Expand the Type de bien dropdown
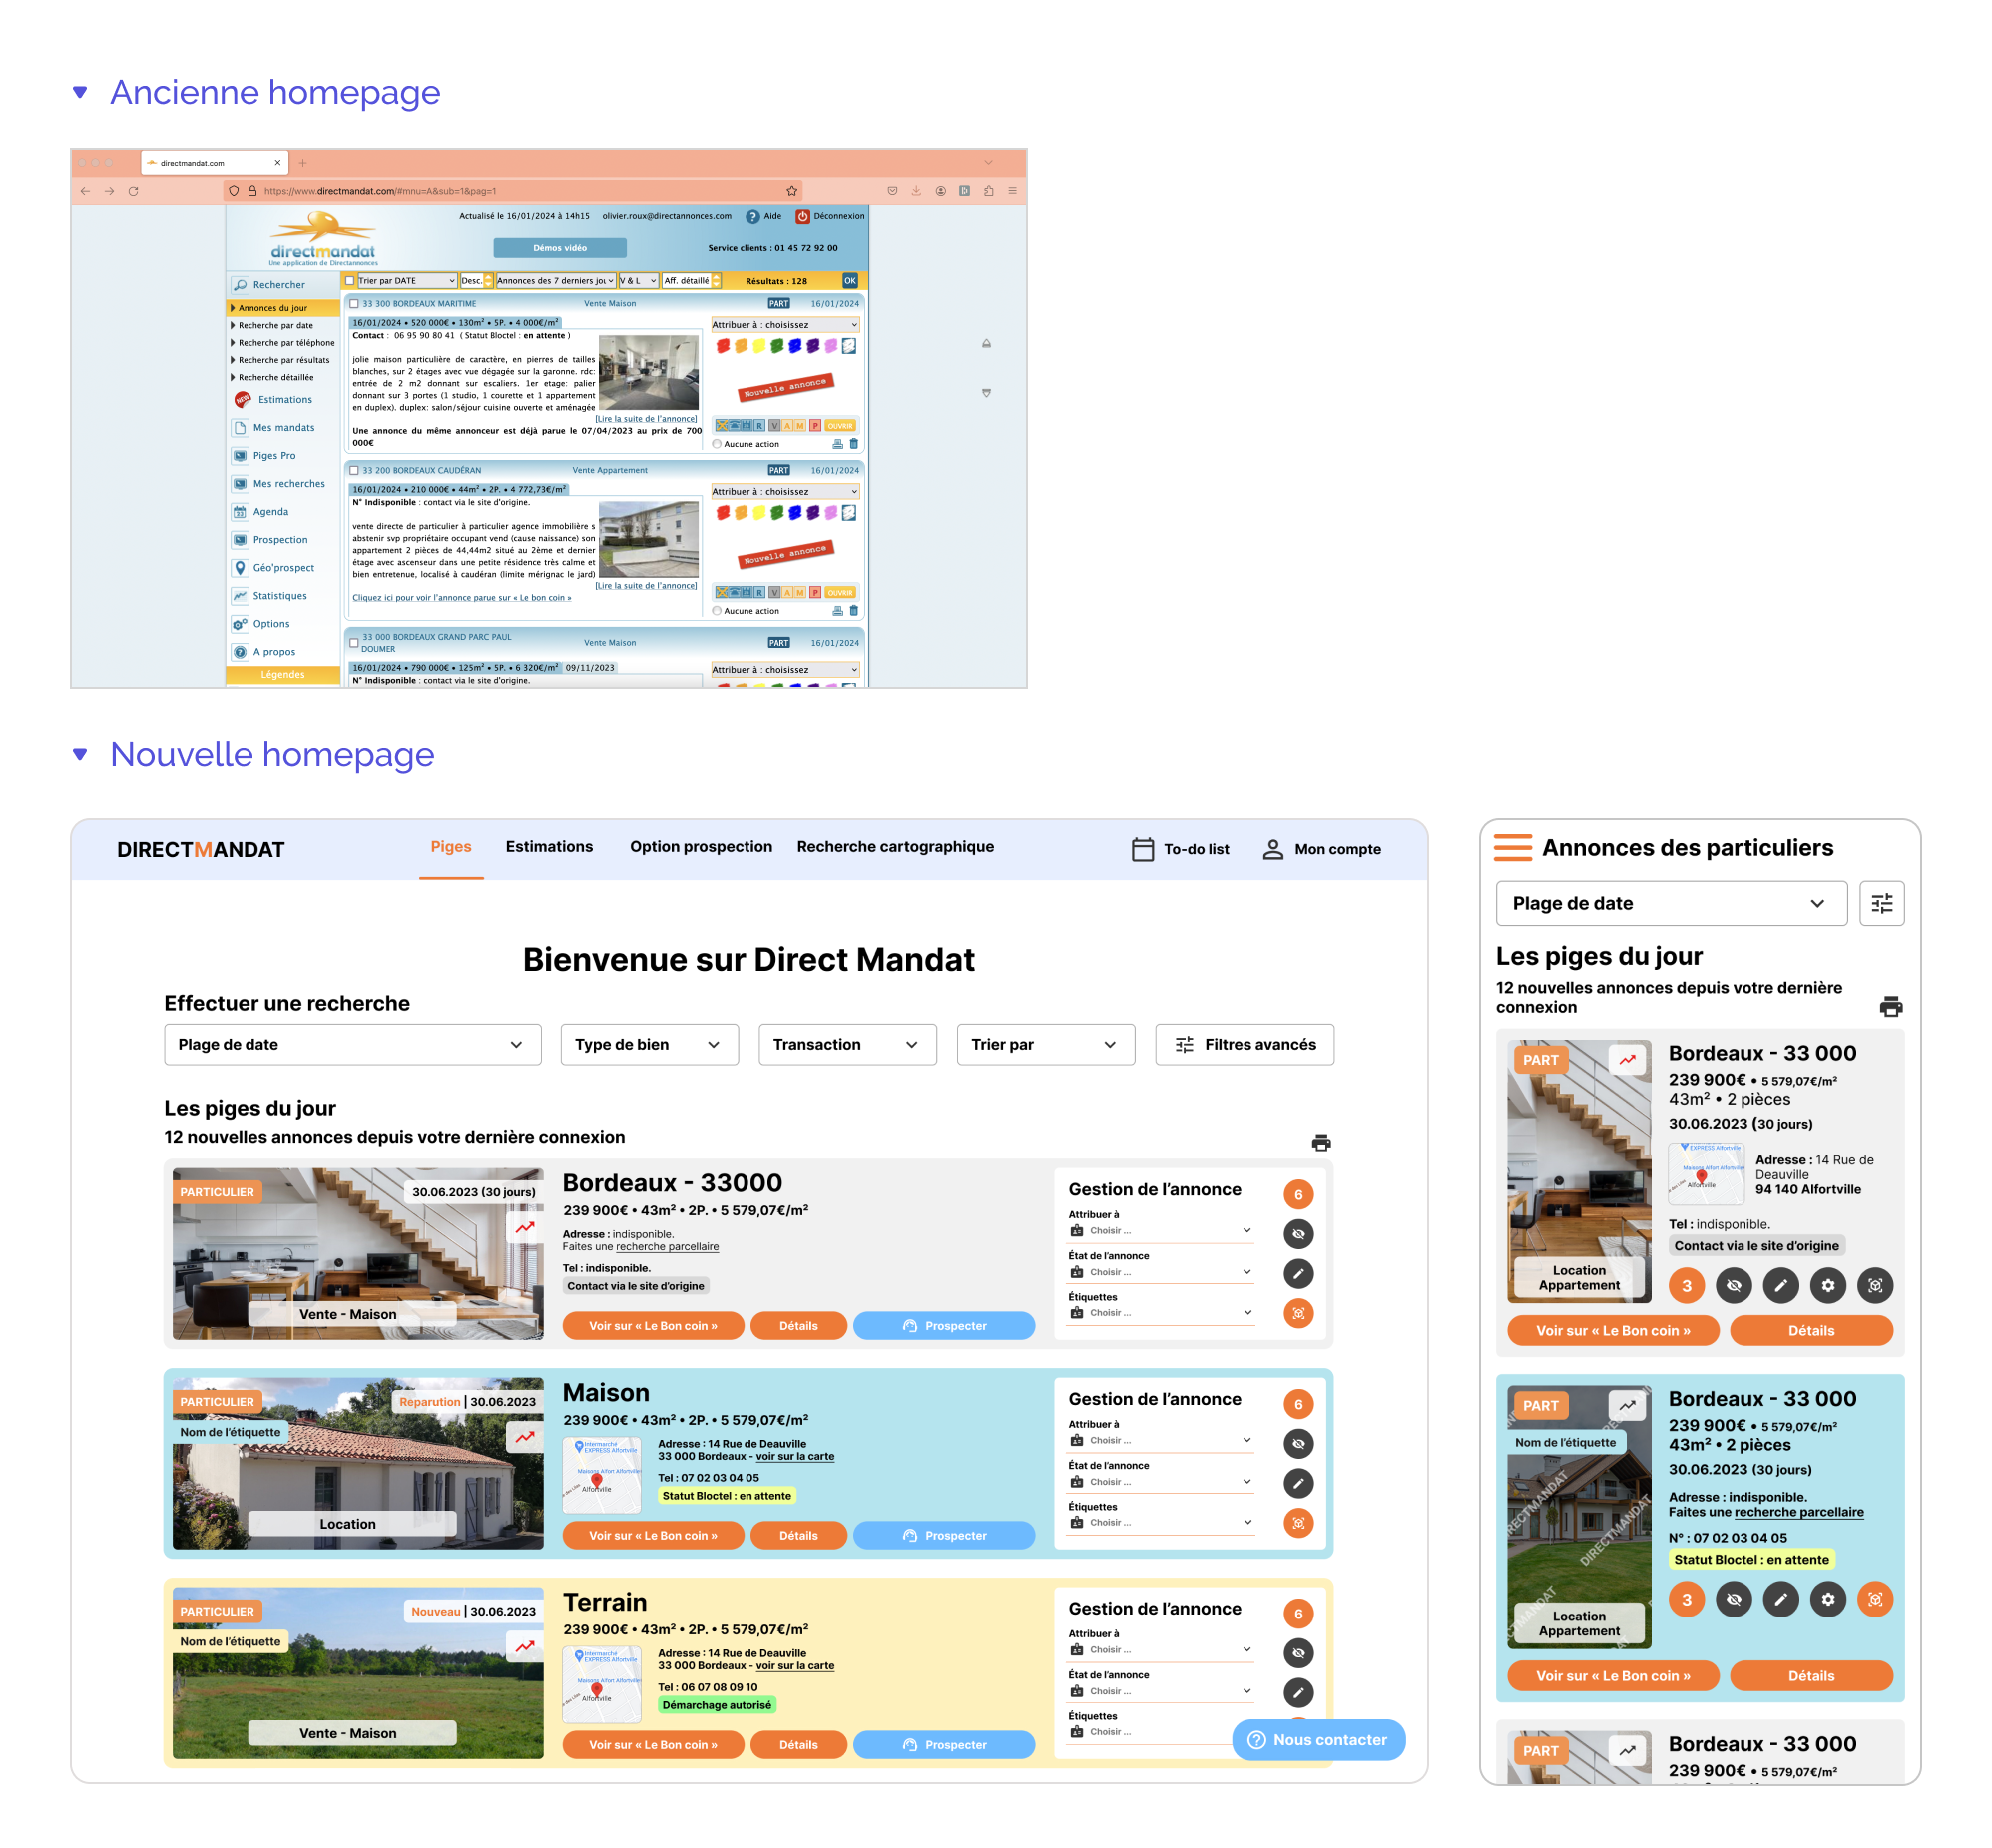Screen dimensions: 1992x1848 (x=648, y=1044)
